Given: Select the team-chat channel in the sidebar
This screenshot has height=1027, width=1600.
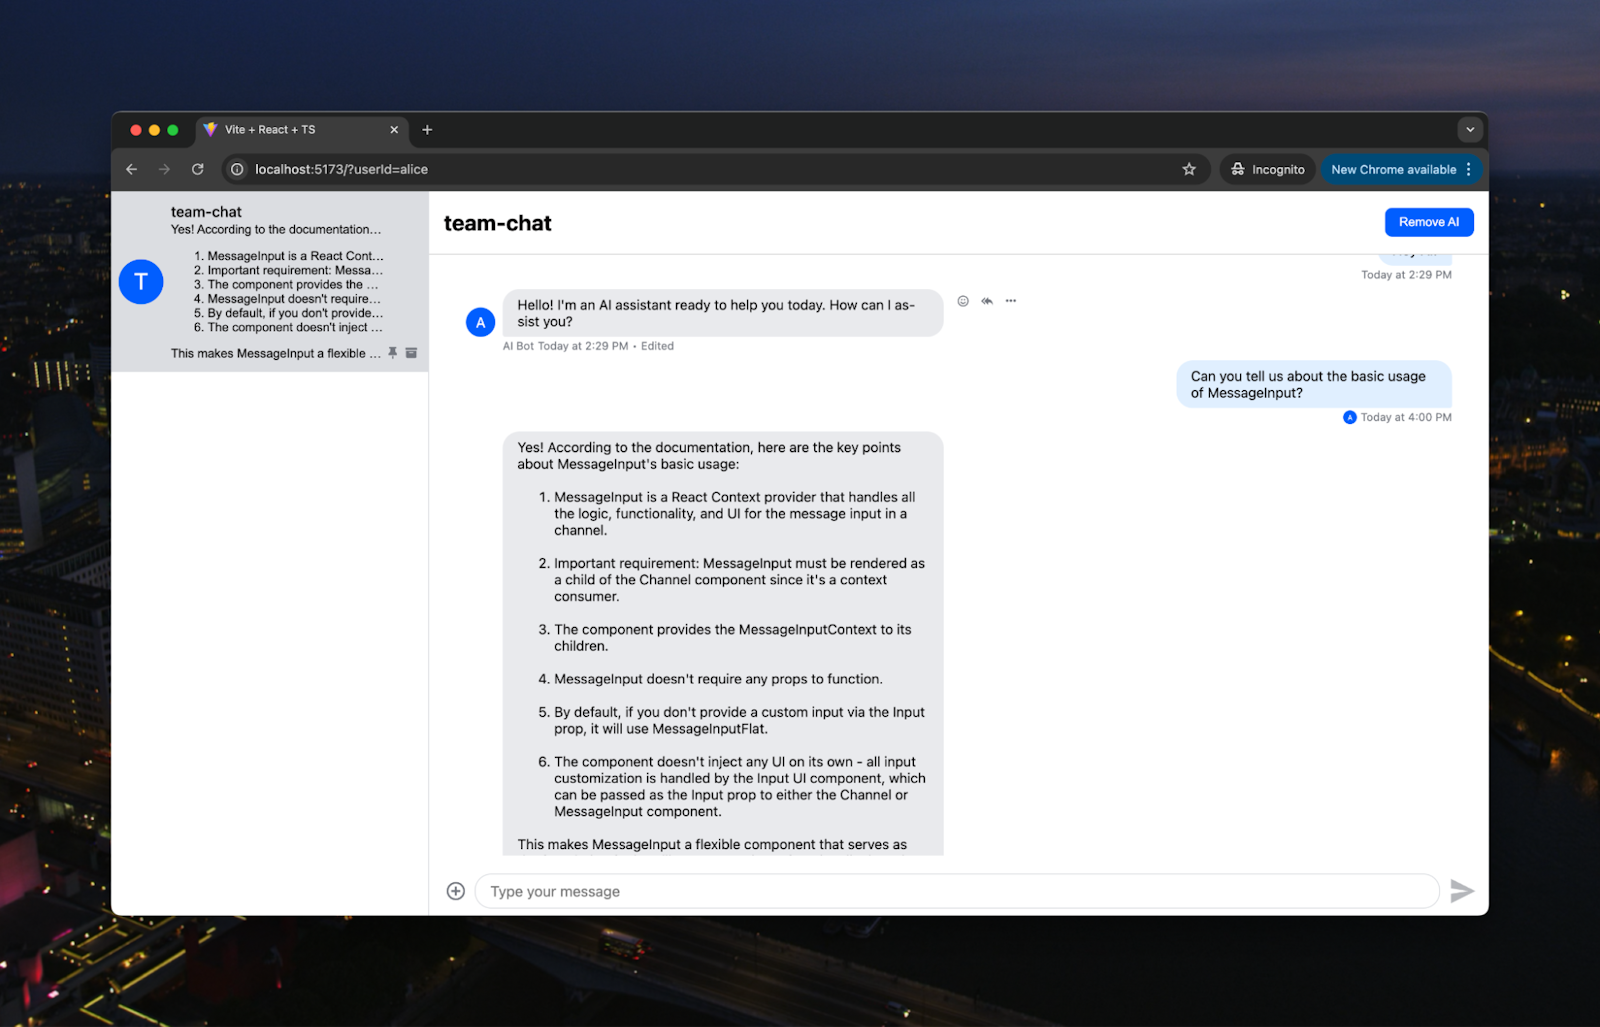Looking at the screenshot, I should pyautogui.click(x=270, y=281).
